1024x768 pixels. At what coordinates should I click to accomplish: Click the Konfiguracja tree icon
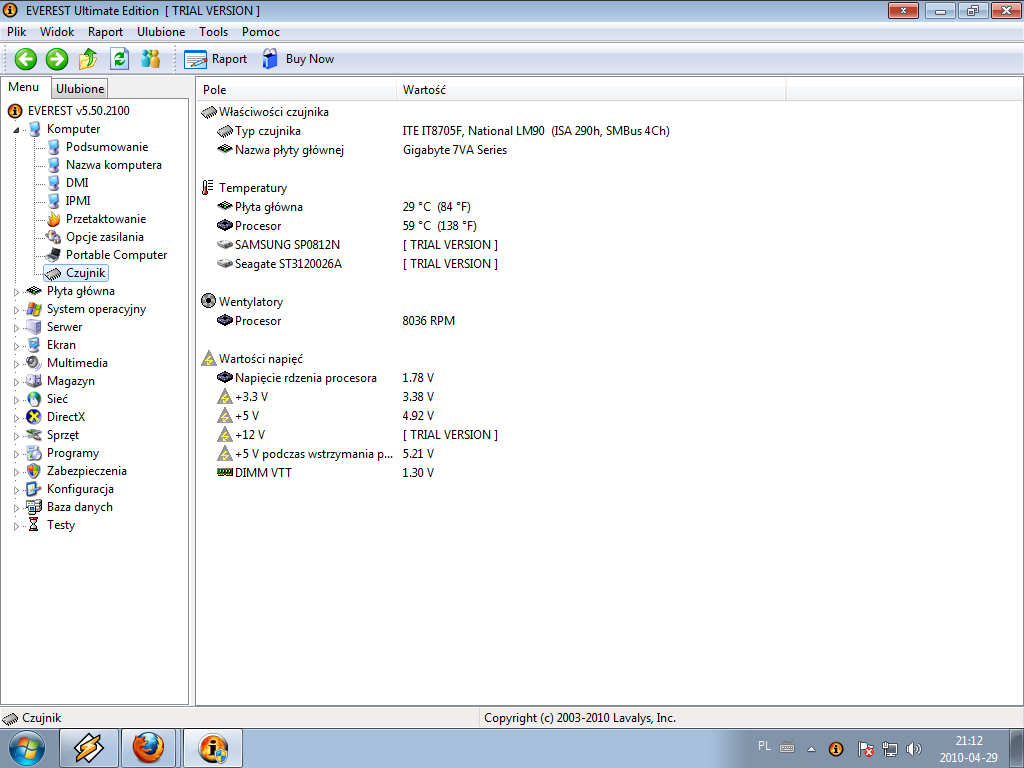click(34, 489)
